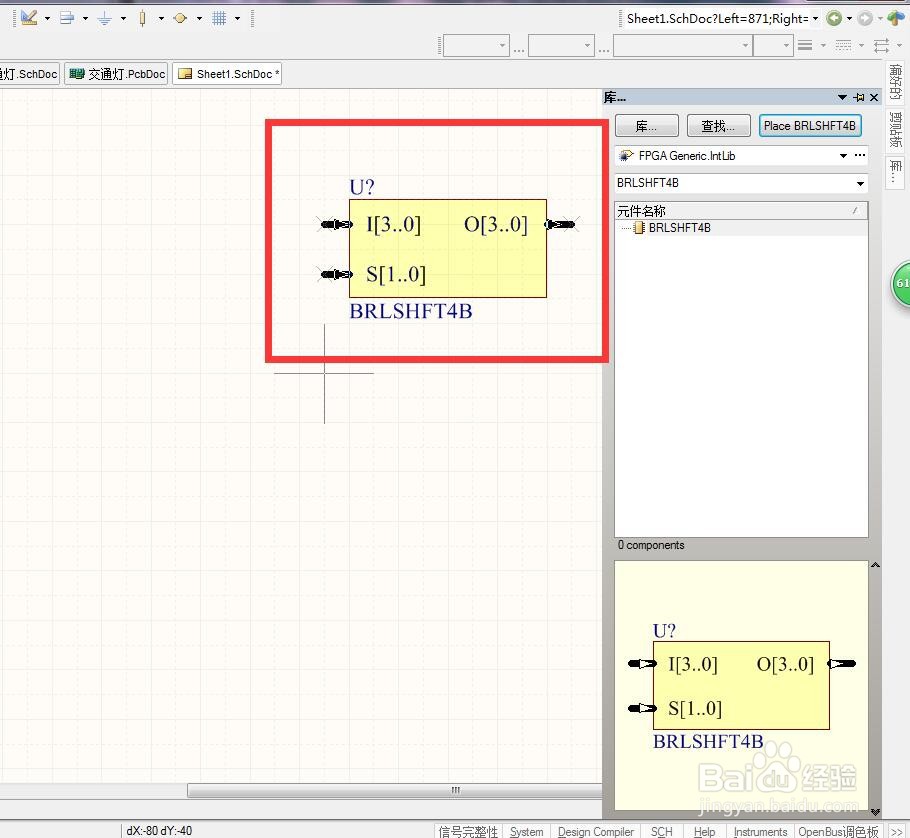This screenshot has width=910, height=838.
Task: Click the dotted line style icon
Action: [843, 45]
